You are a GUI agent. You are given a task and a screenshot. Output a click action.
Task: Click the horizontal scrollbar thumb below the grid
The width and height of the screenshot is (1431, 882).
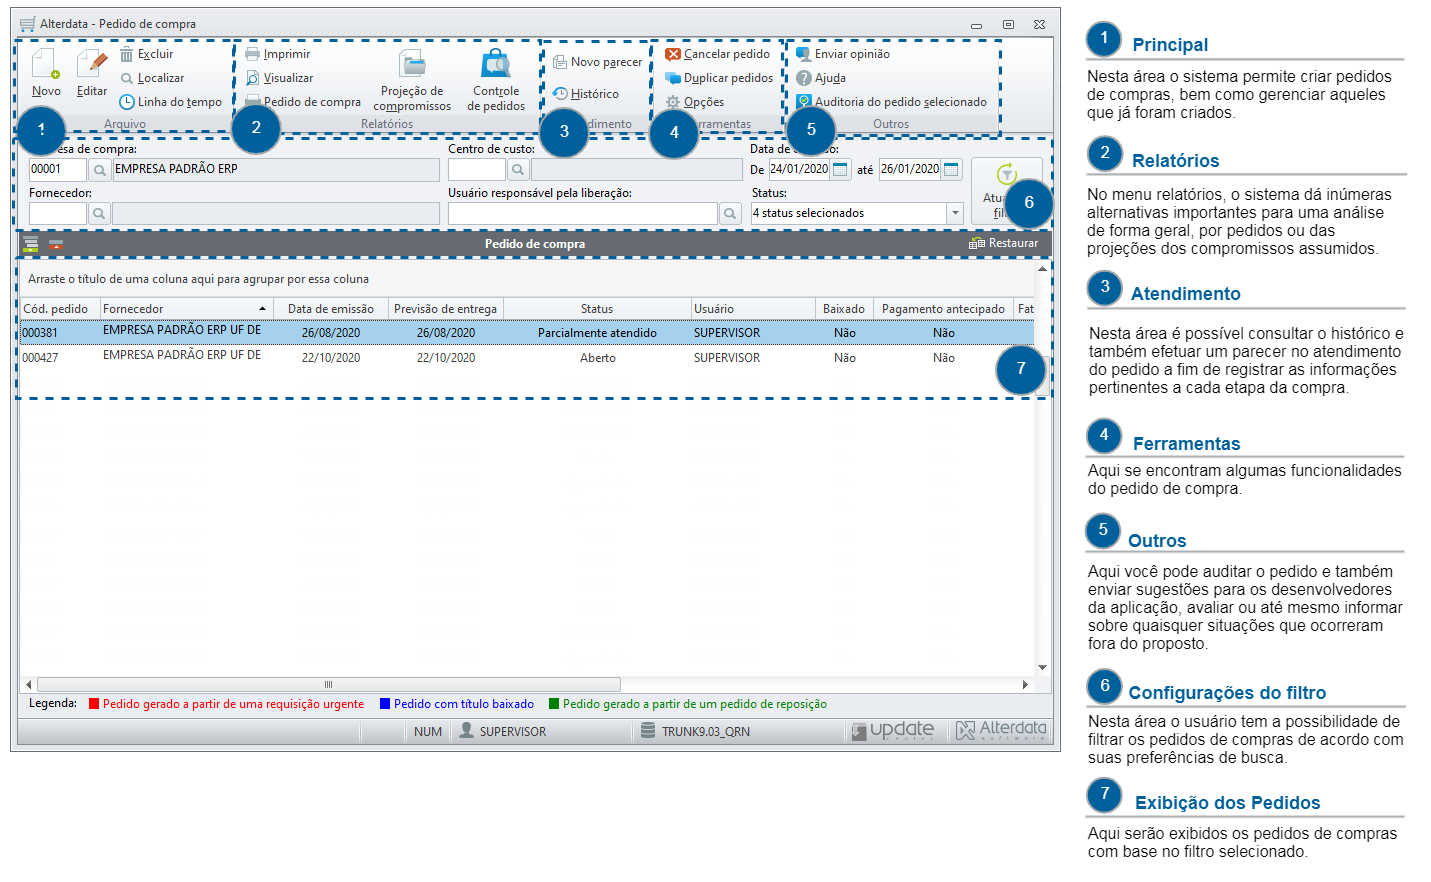pos(328,685)
